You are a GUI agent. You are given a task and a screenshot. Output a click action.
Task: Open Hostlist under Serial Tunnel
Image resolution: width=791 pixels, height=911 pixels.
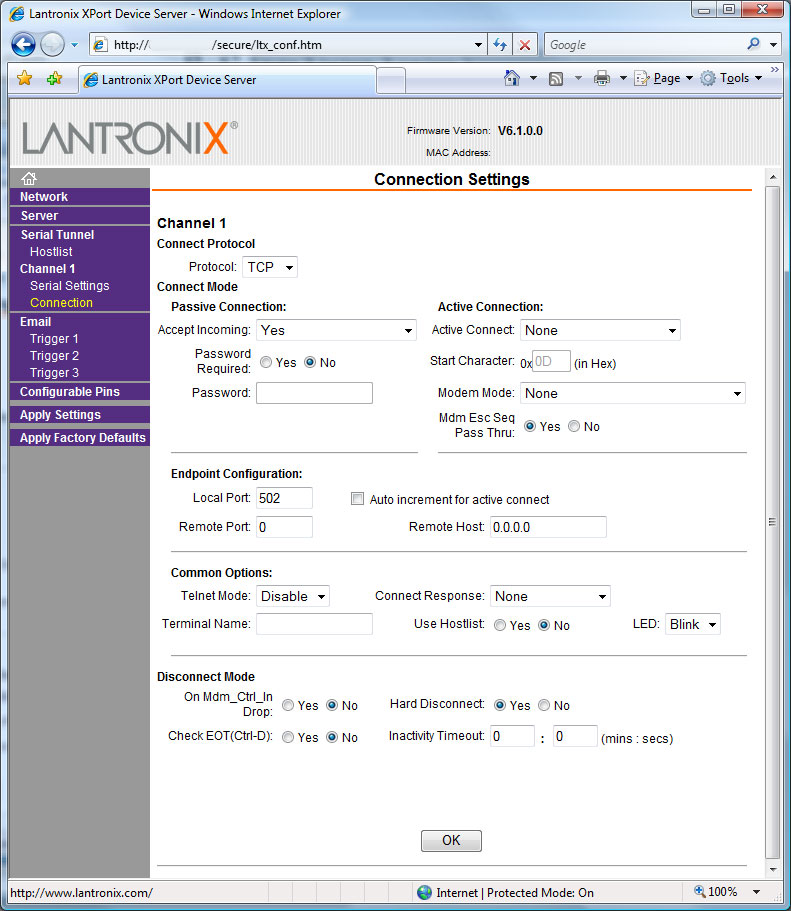51,252
